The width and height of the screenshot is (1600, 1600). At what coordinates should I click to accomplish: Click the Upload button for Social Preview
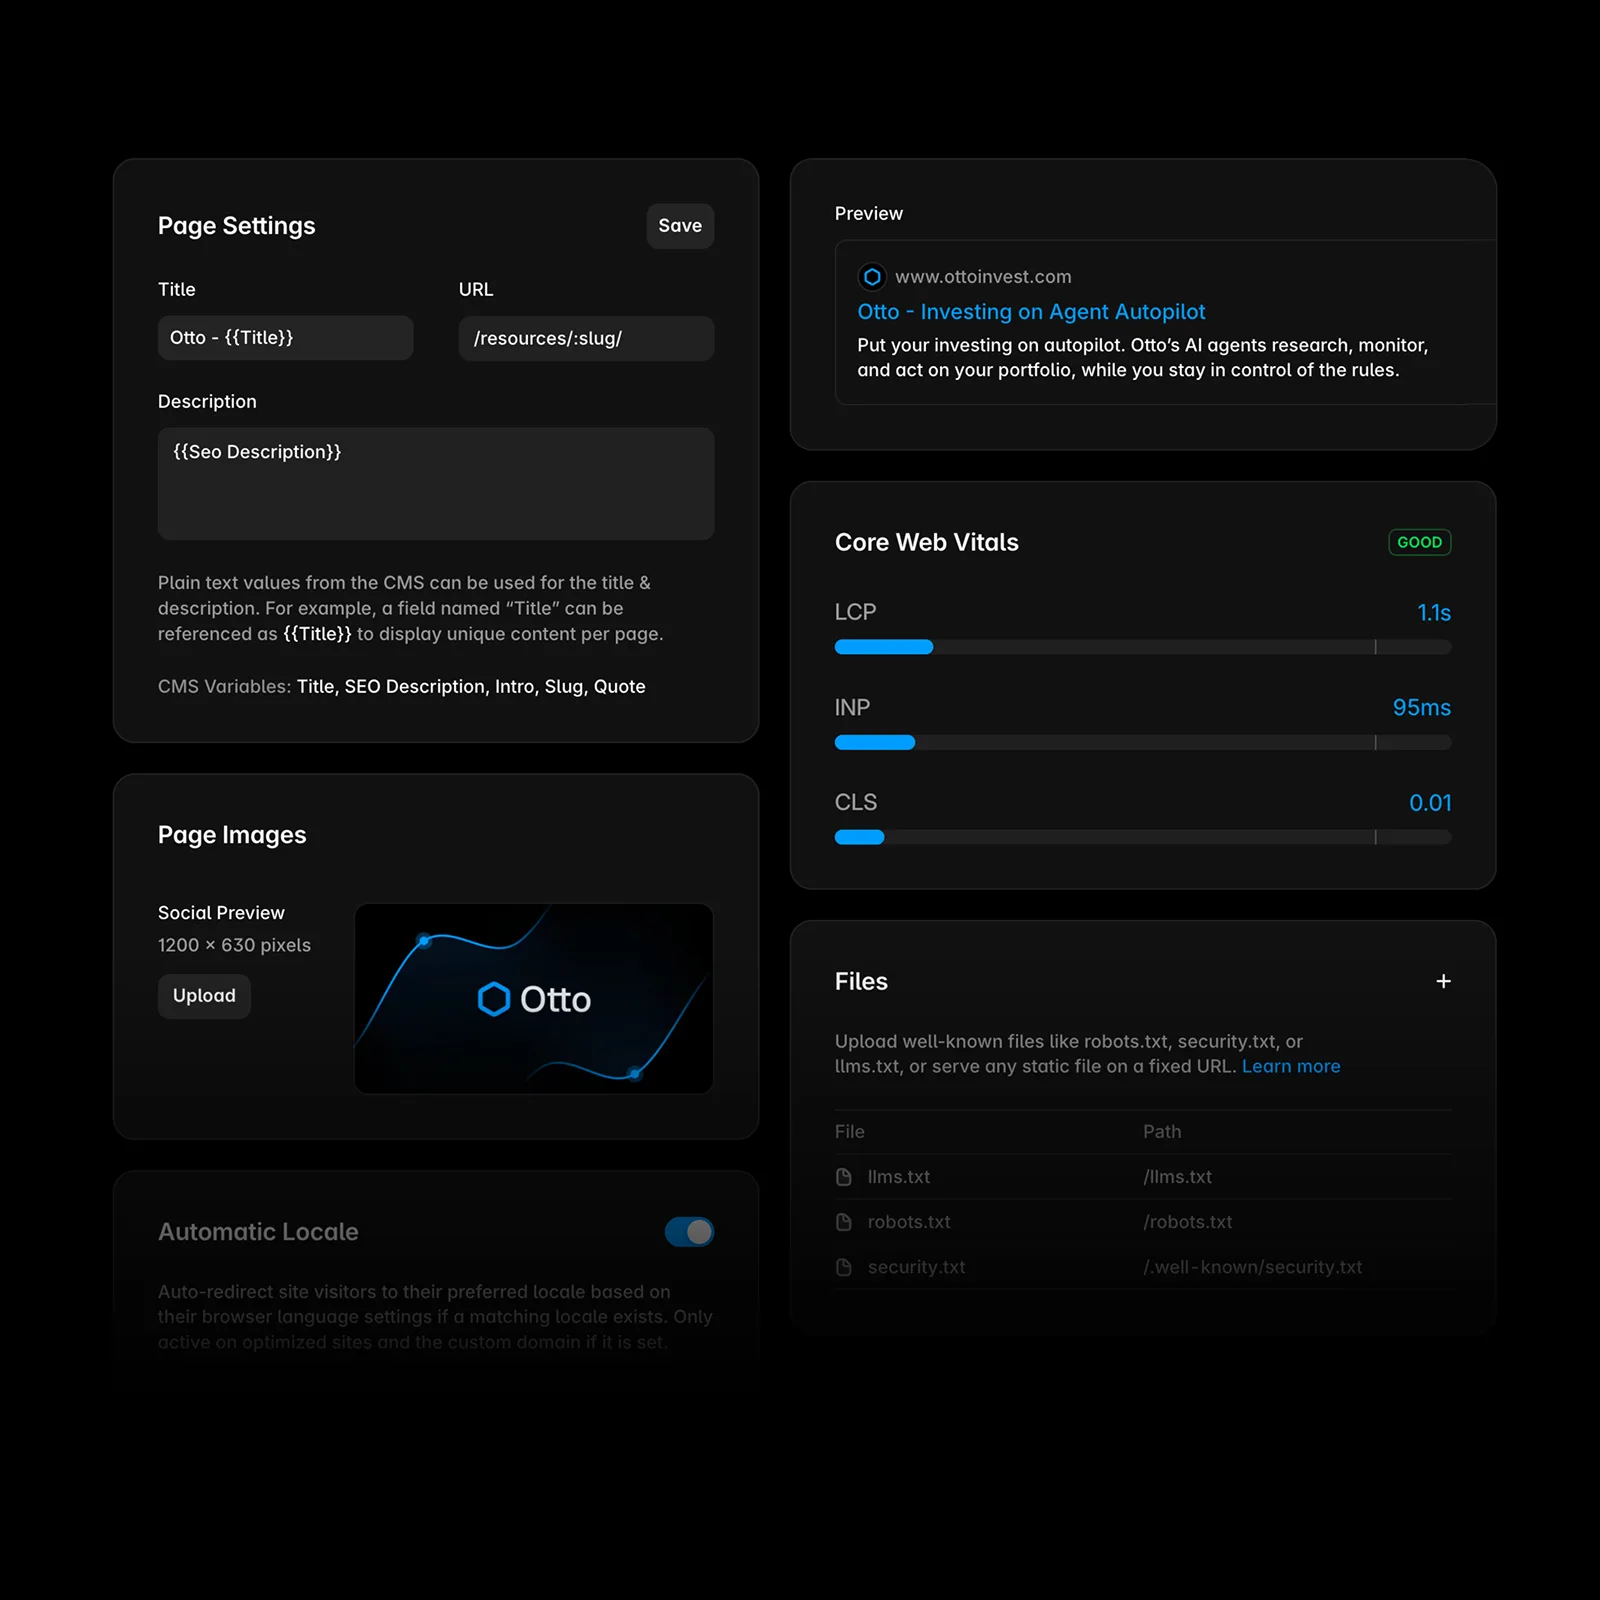(x=204, y=996)
